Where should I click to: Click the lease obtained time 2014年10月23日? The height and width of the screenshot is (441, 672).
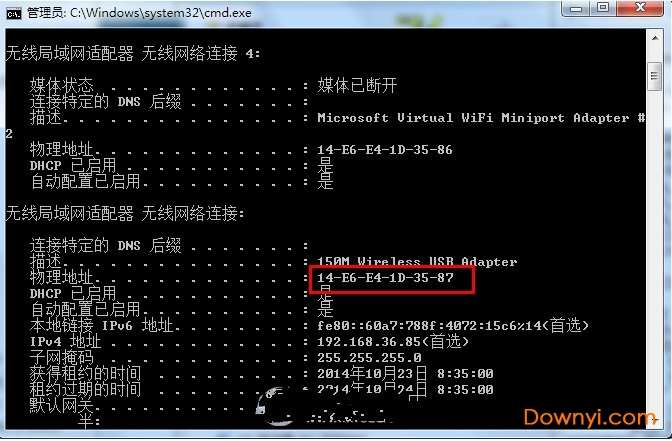(x=372, y=373)
